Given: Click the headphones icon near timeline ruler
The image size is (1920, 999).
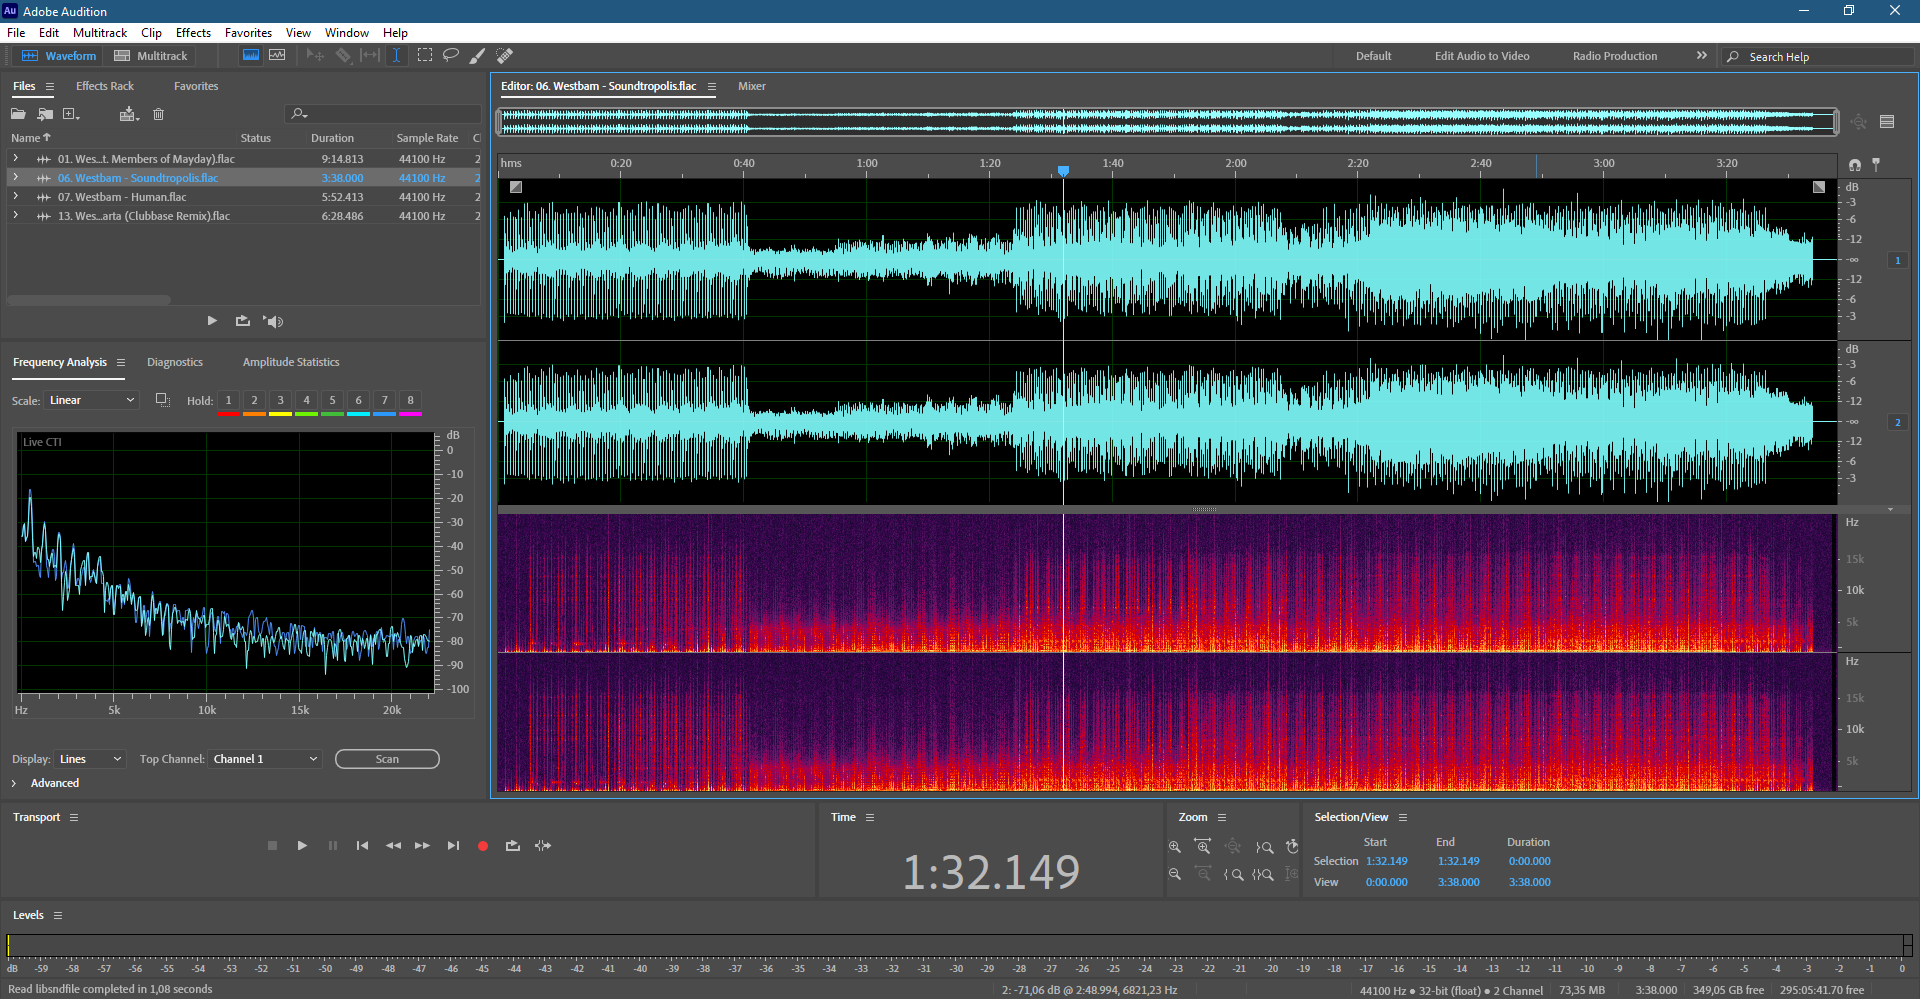Looking at the screenshot, I should [x=1855, y=165].
